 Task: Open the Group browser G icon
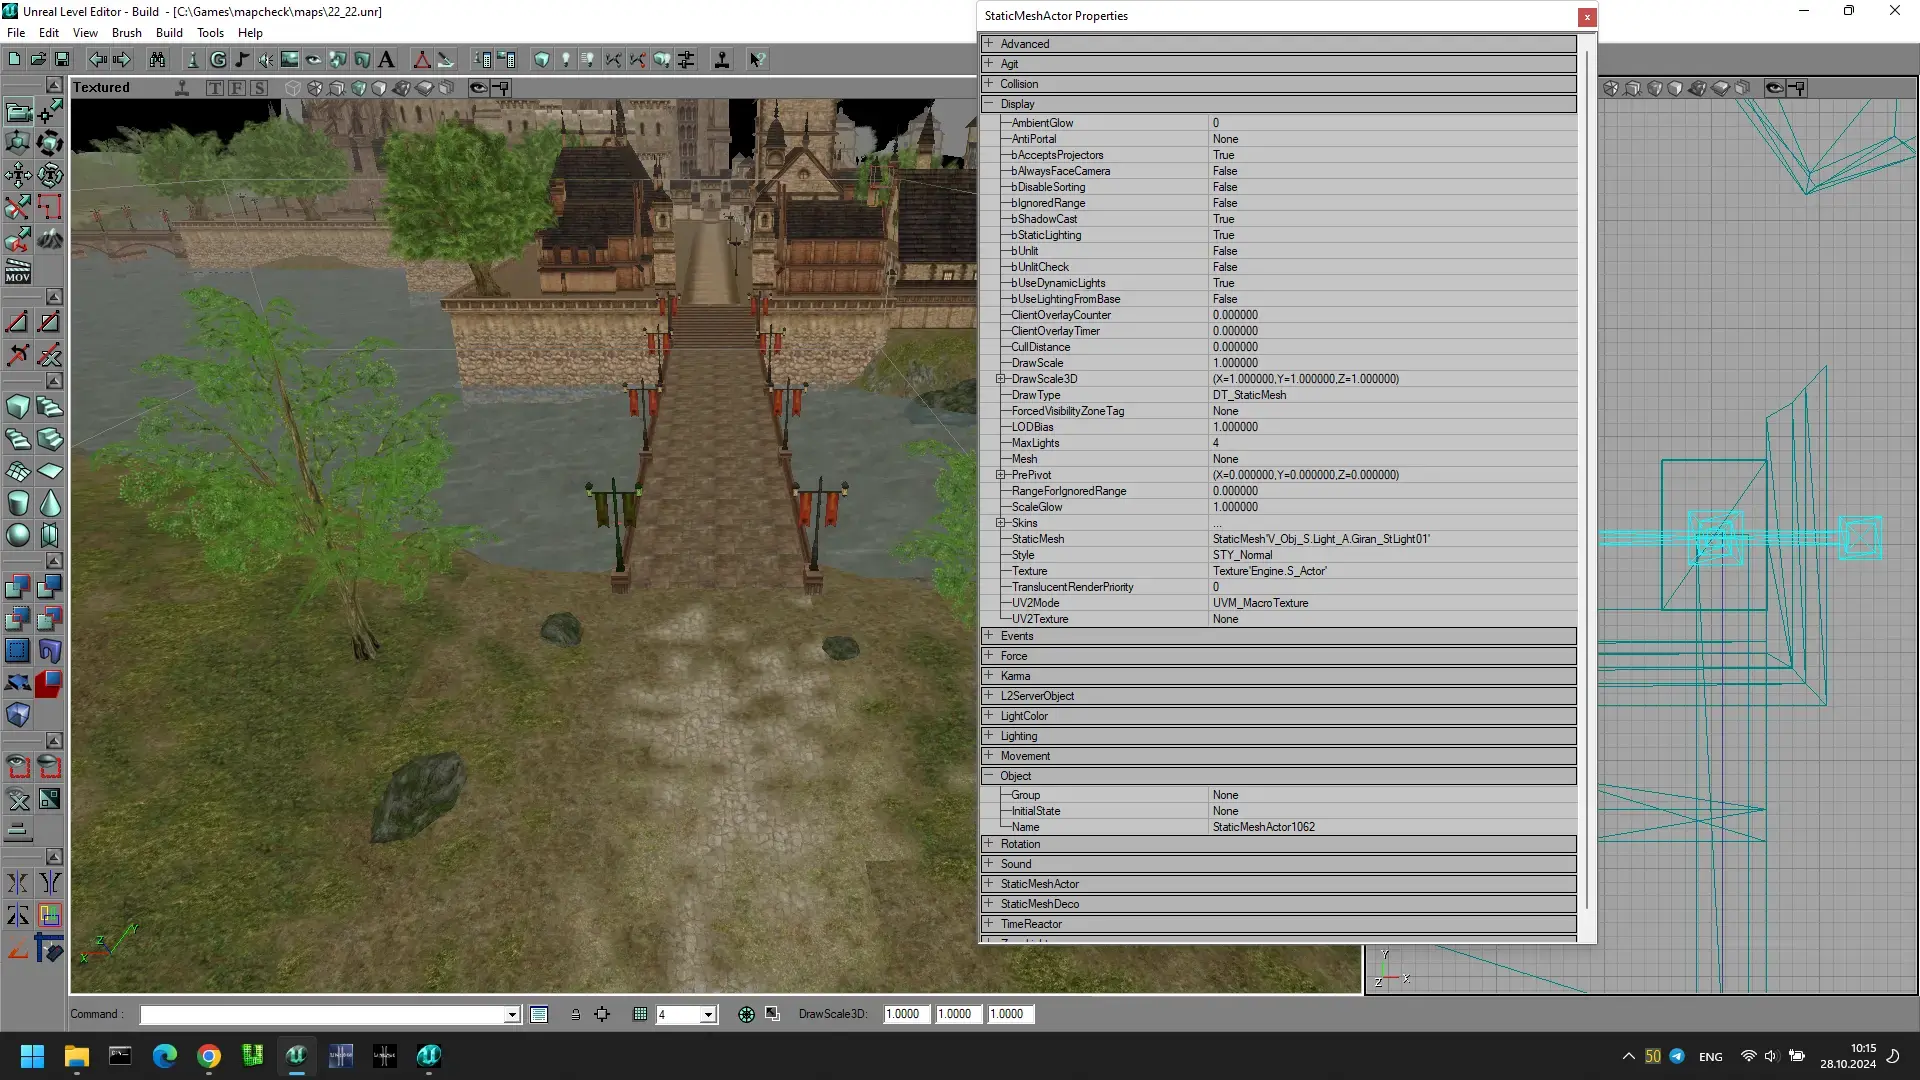[217, 60]
